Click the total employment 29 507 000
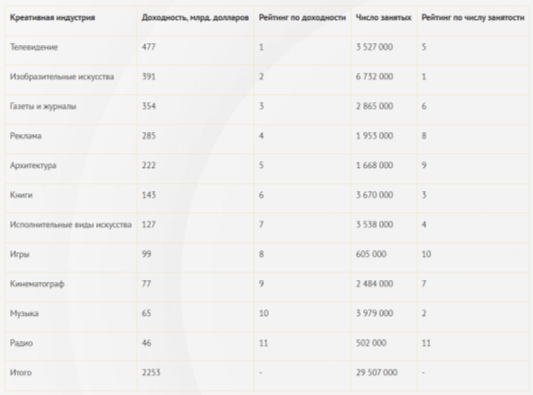The image size is (533, 395). point(377,373)
